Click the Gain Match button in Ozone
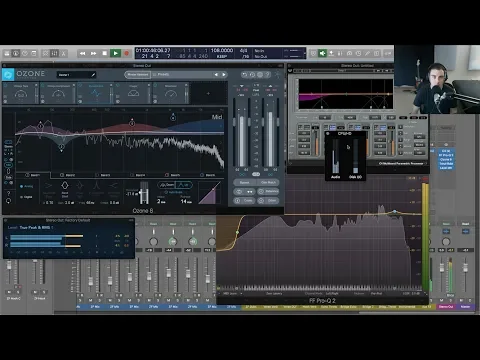 point(268,182)
